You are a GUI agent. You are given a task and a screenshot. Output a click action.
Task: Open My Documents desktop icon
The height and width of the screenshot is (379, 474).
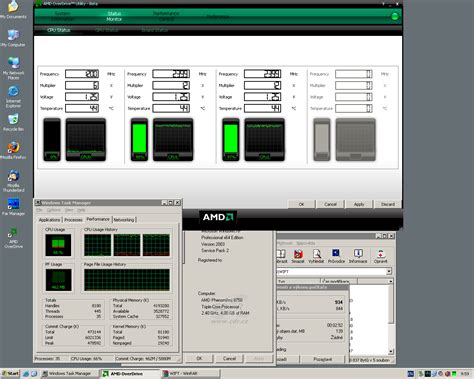pos(13,9)
